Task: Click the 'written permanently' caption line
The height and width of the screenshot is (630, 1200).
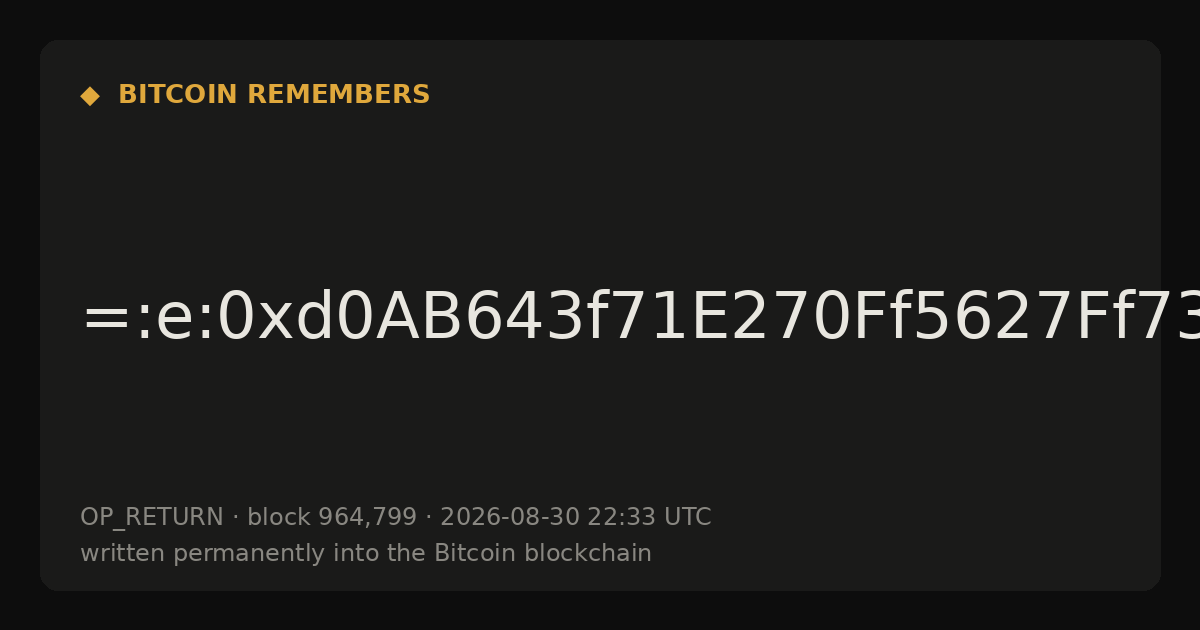Action: (x=366, y=553)
